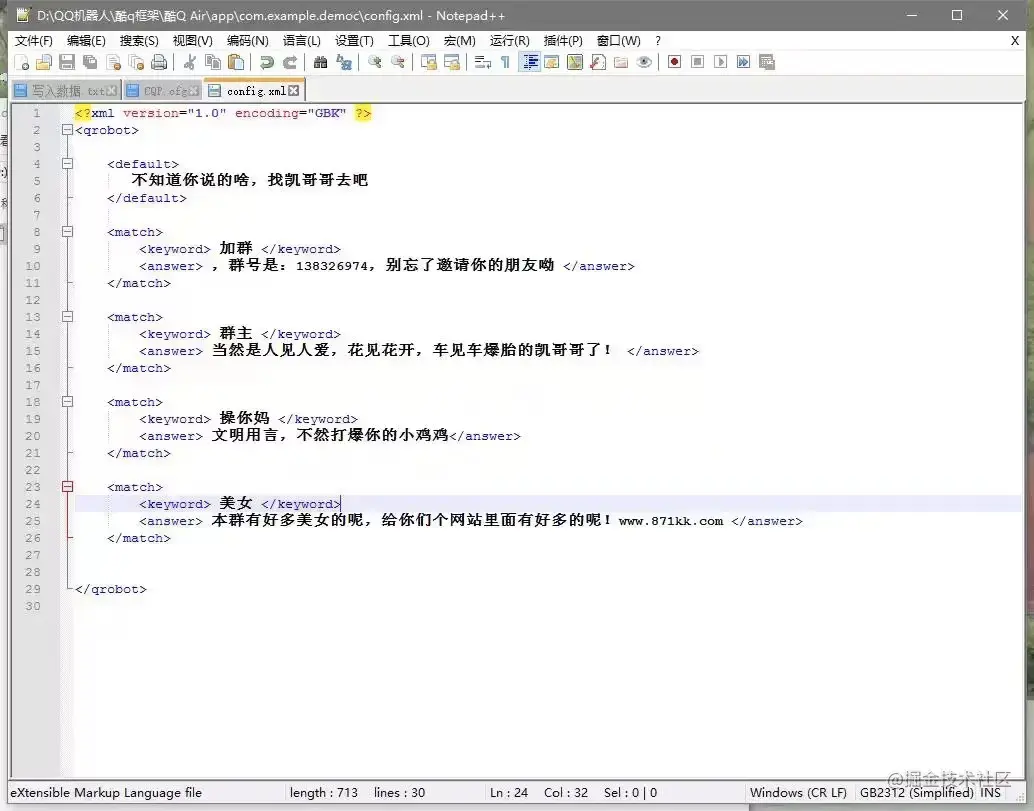The width and height of the screenshot is (1034, 811).
Task: Open the 窗口(W) menu
Action: (x=619, y=41)
